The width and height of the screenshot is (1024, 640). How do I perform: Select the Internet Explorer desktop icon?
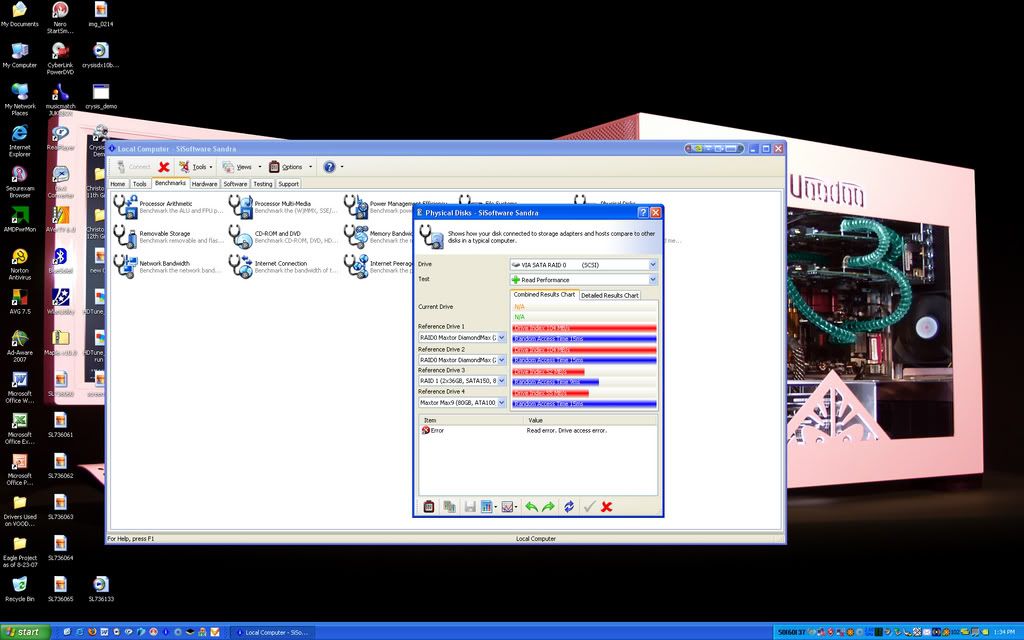20,141
